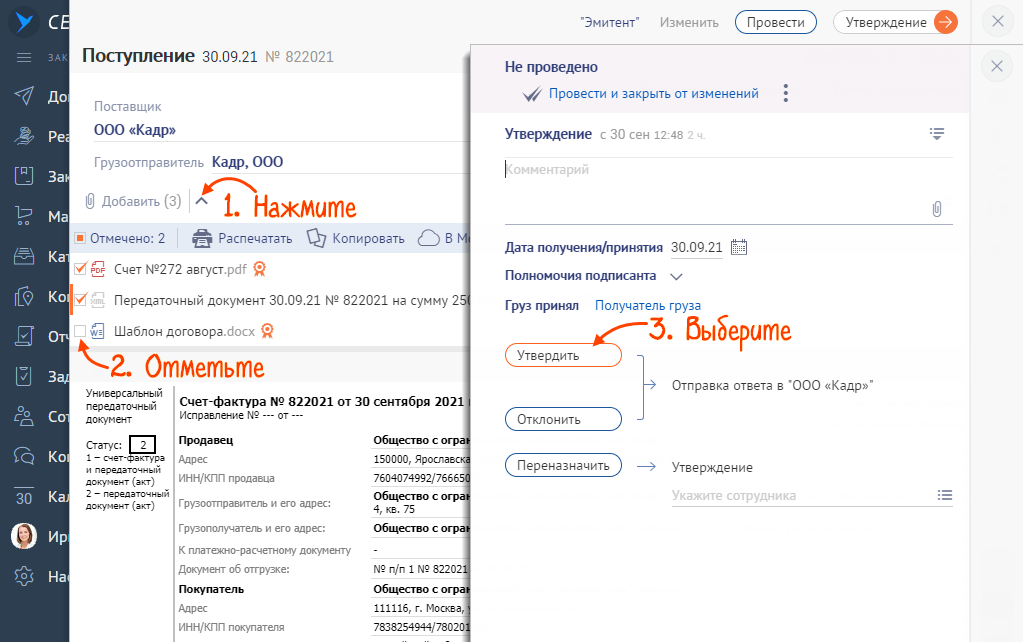The height and width of the screenshot is (642, 1023).
Task: Open calendar picker next to date 30.09.21
Action: [x=740, y=247]
